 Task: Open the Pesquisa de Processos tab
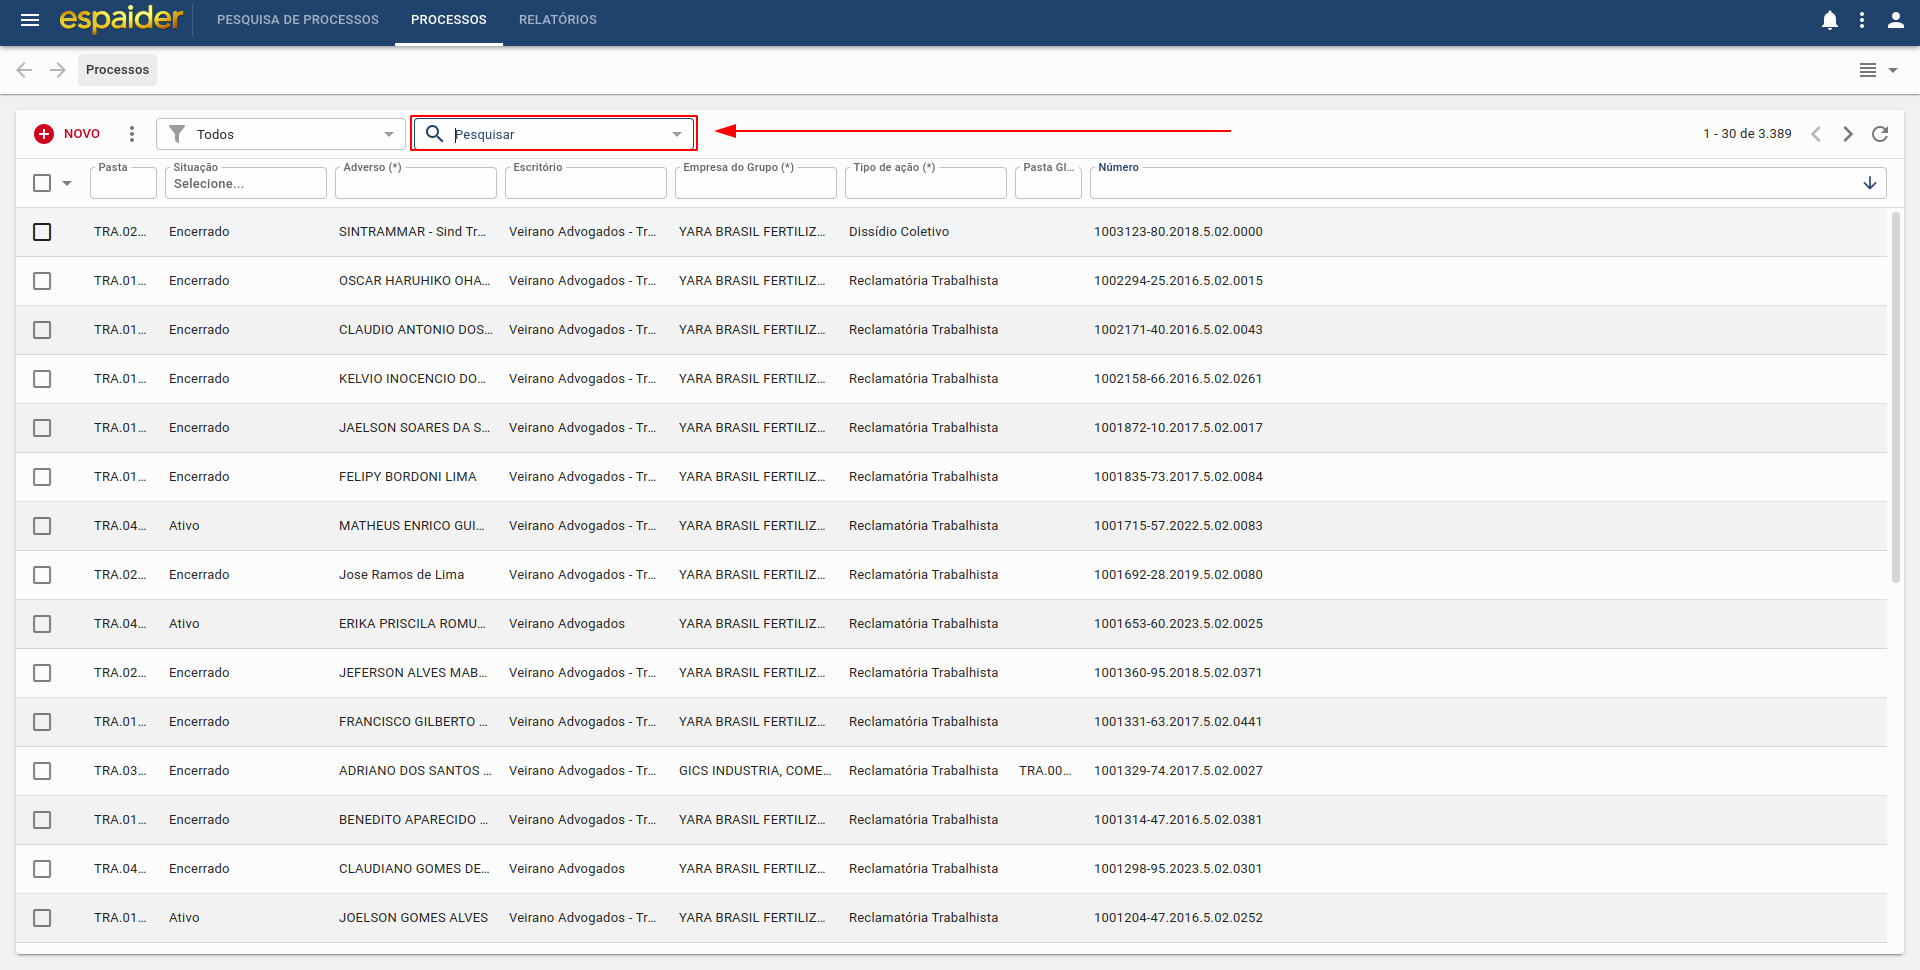coord(298,20)
